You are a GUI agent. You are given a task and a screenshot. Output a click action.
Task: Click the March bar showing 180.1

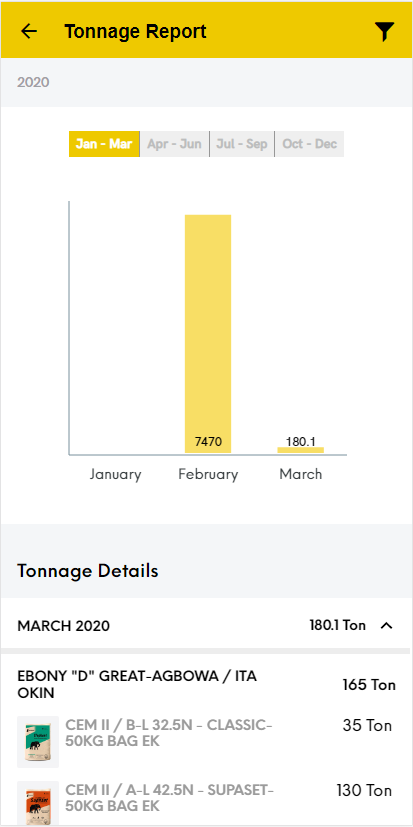point(301,450)
